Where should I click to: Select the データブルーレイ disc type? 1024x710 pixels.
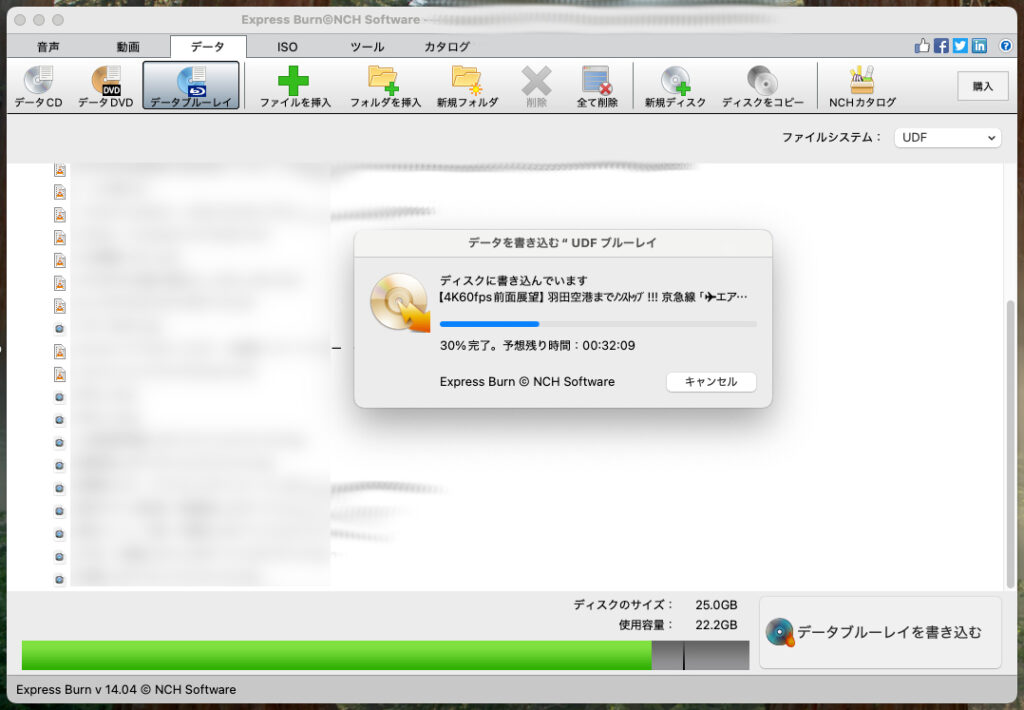pos(191,86)
